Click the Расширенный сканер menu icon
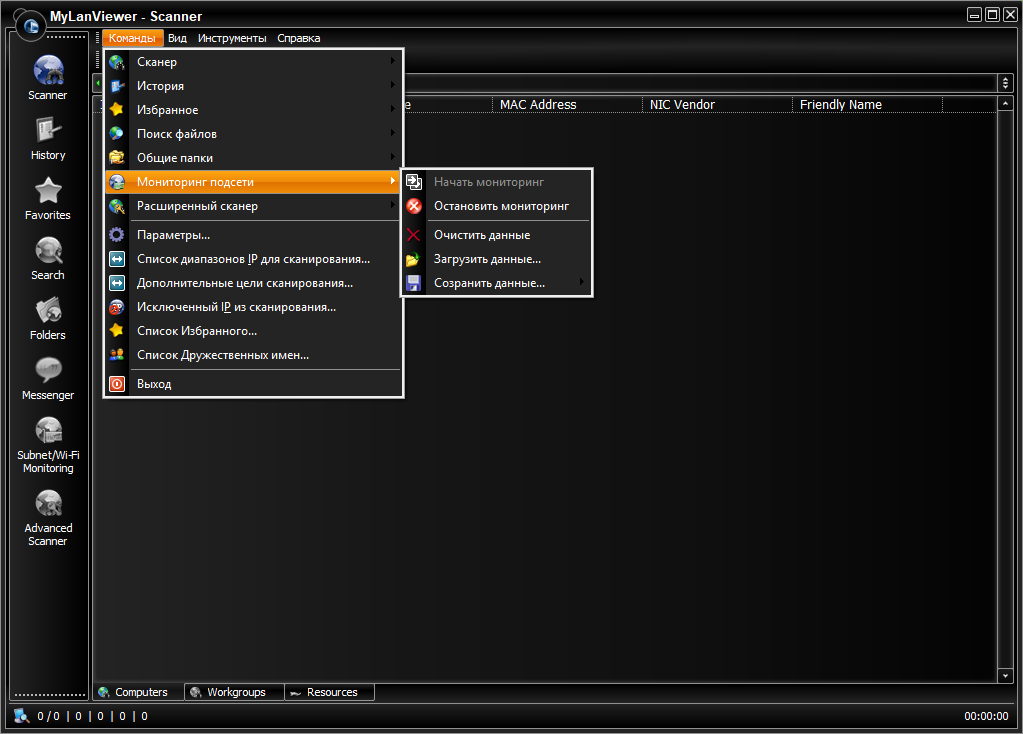Viewport: 1023px width, 734px height. tap(117, 206)
